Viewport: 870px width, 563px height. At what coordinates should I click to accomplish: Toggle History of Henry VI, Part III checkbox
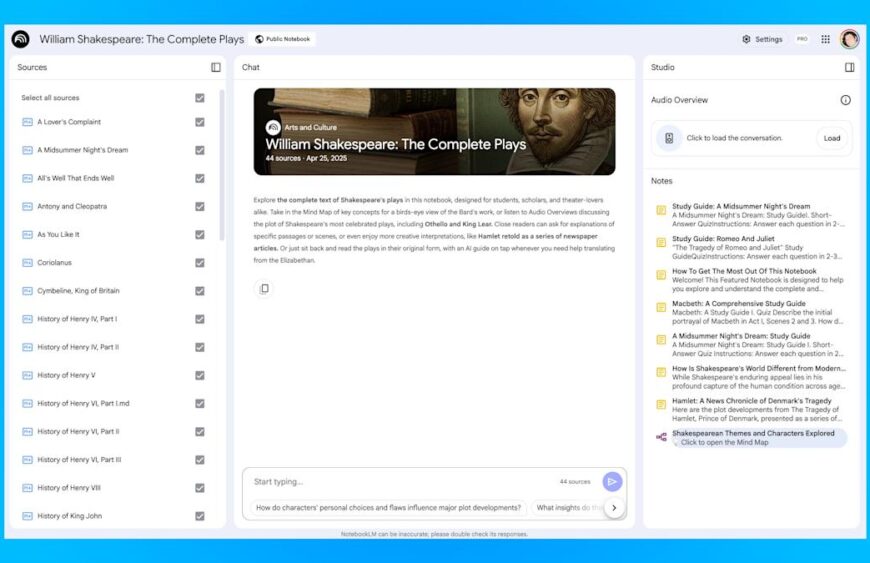[200, 460]
